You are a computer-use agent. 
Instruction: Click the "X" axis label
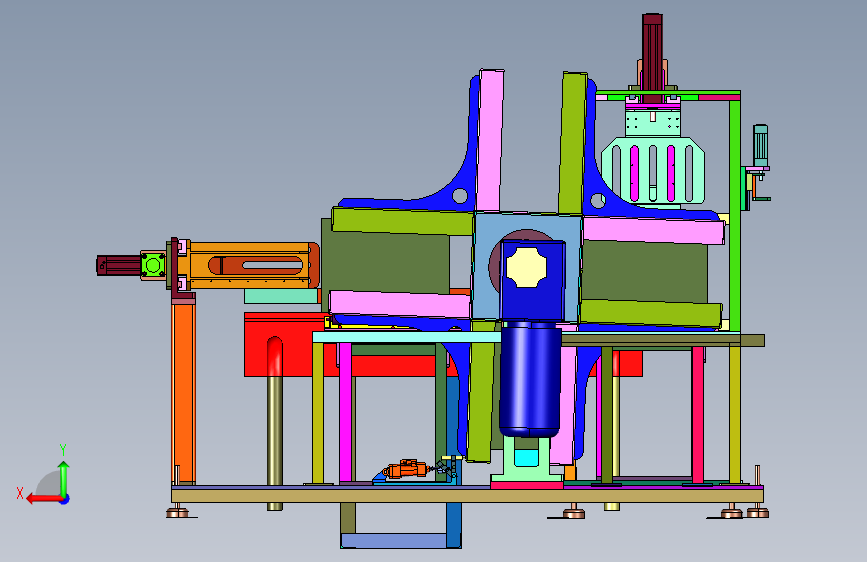pyautogui.click(x=20, y=493)
